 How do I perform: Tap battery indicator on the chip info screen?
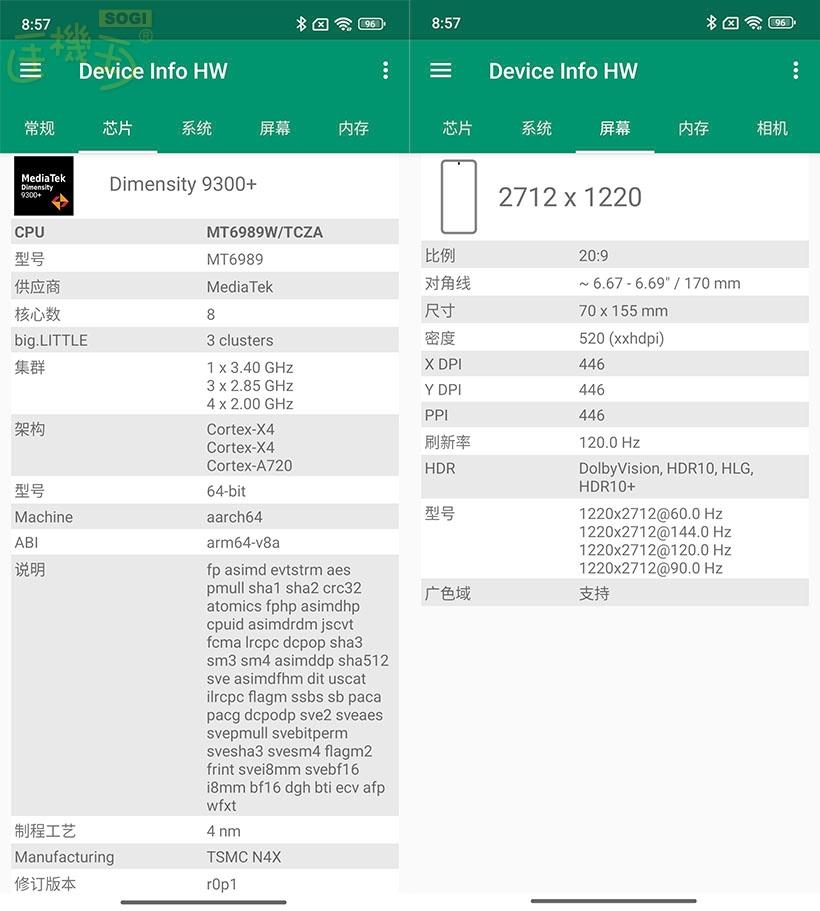[x=372, y=23]
